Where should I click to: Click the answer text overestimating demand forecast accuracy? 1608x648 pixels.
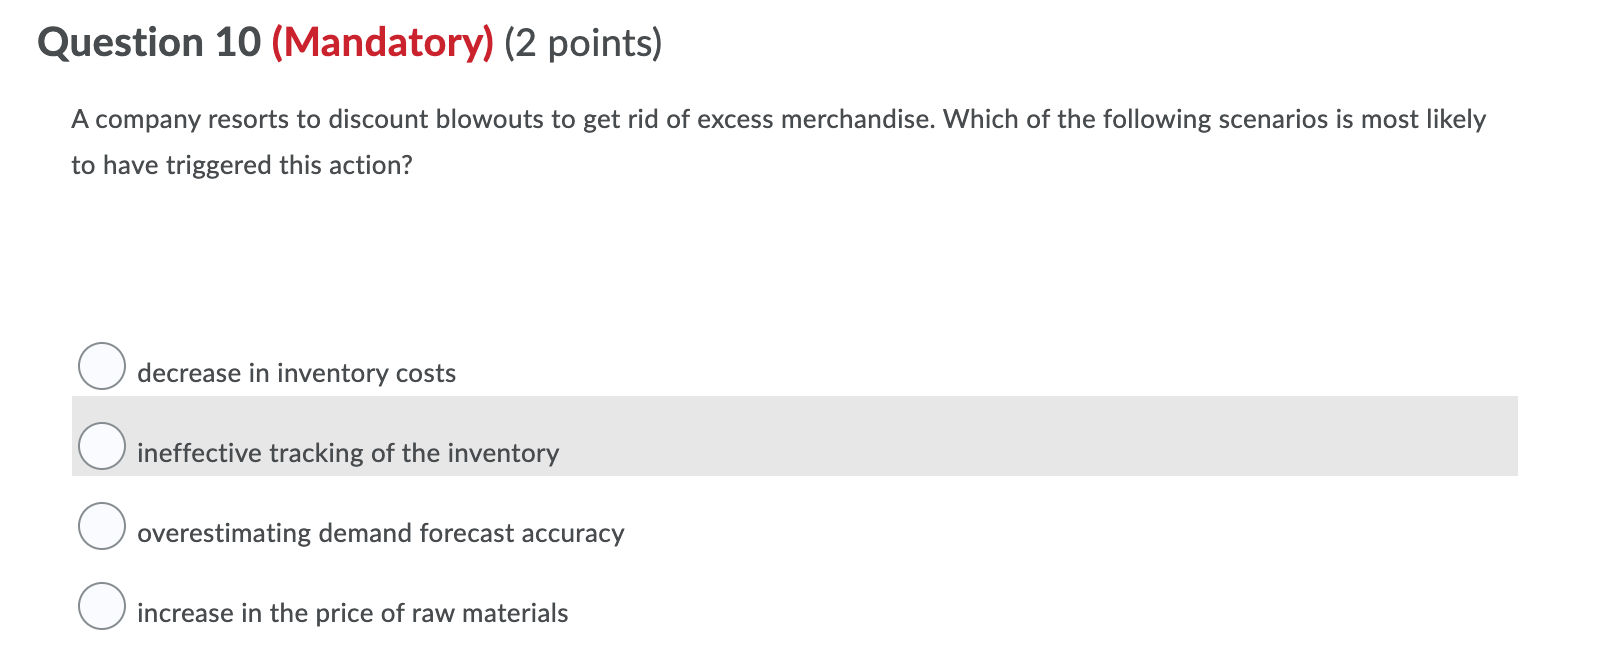point(379,533)
